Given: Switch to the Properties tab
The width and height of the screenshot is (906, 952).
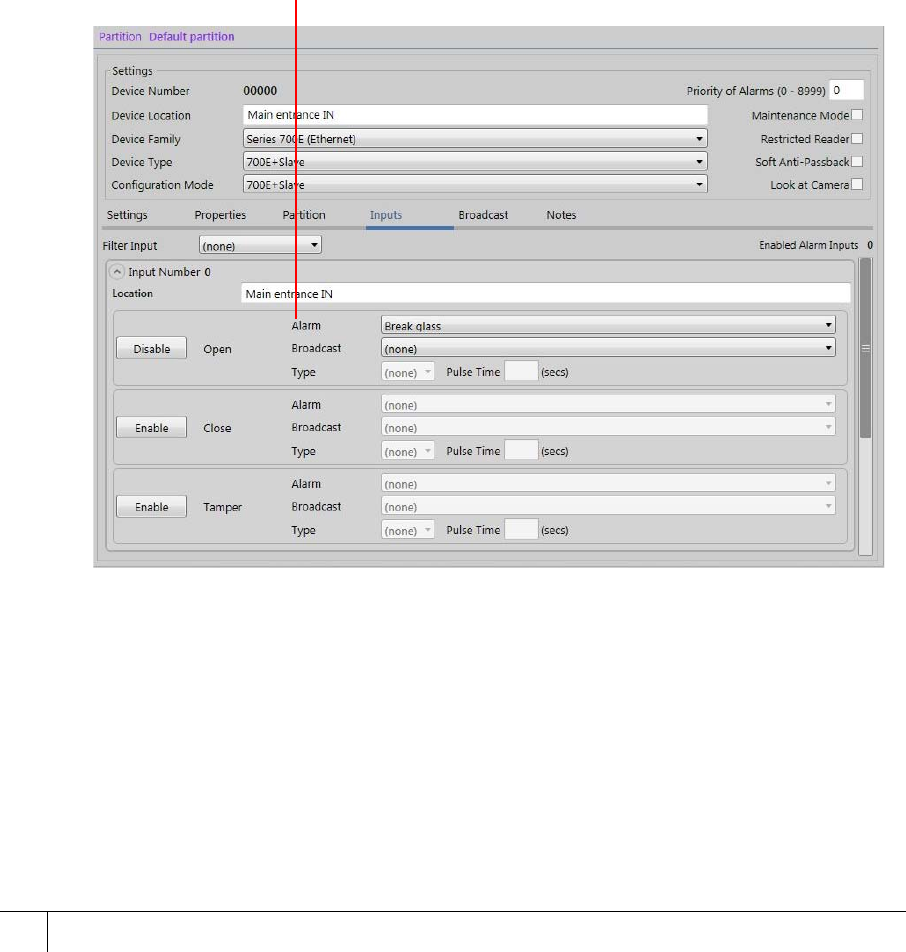Looking at the screenshot, I should coord(220,215).
